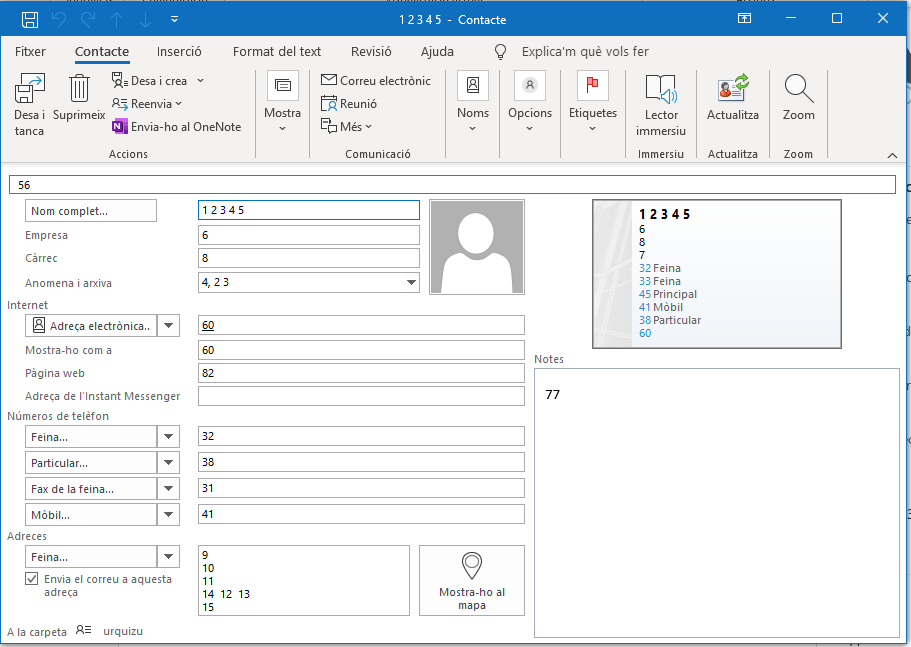Click the contact photo placeholder
911x647 pixels.
click(x=476, y=247)
